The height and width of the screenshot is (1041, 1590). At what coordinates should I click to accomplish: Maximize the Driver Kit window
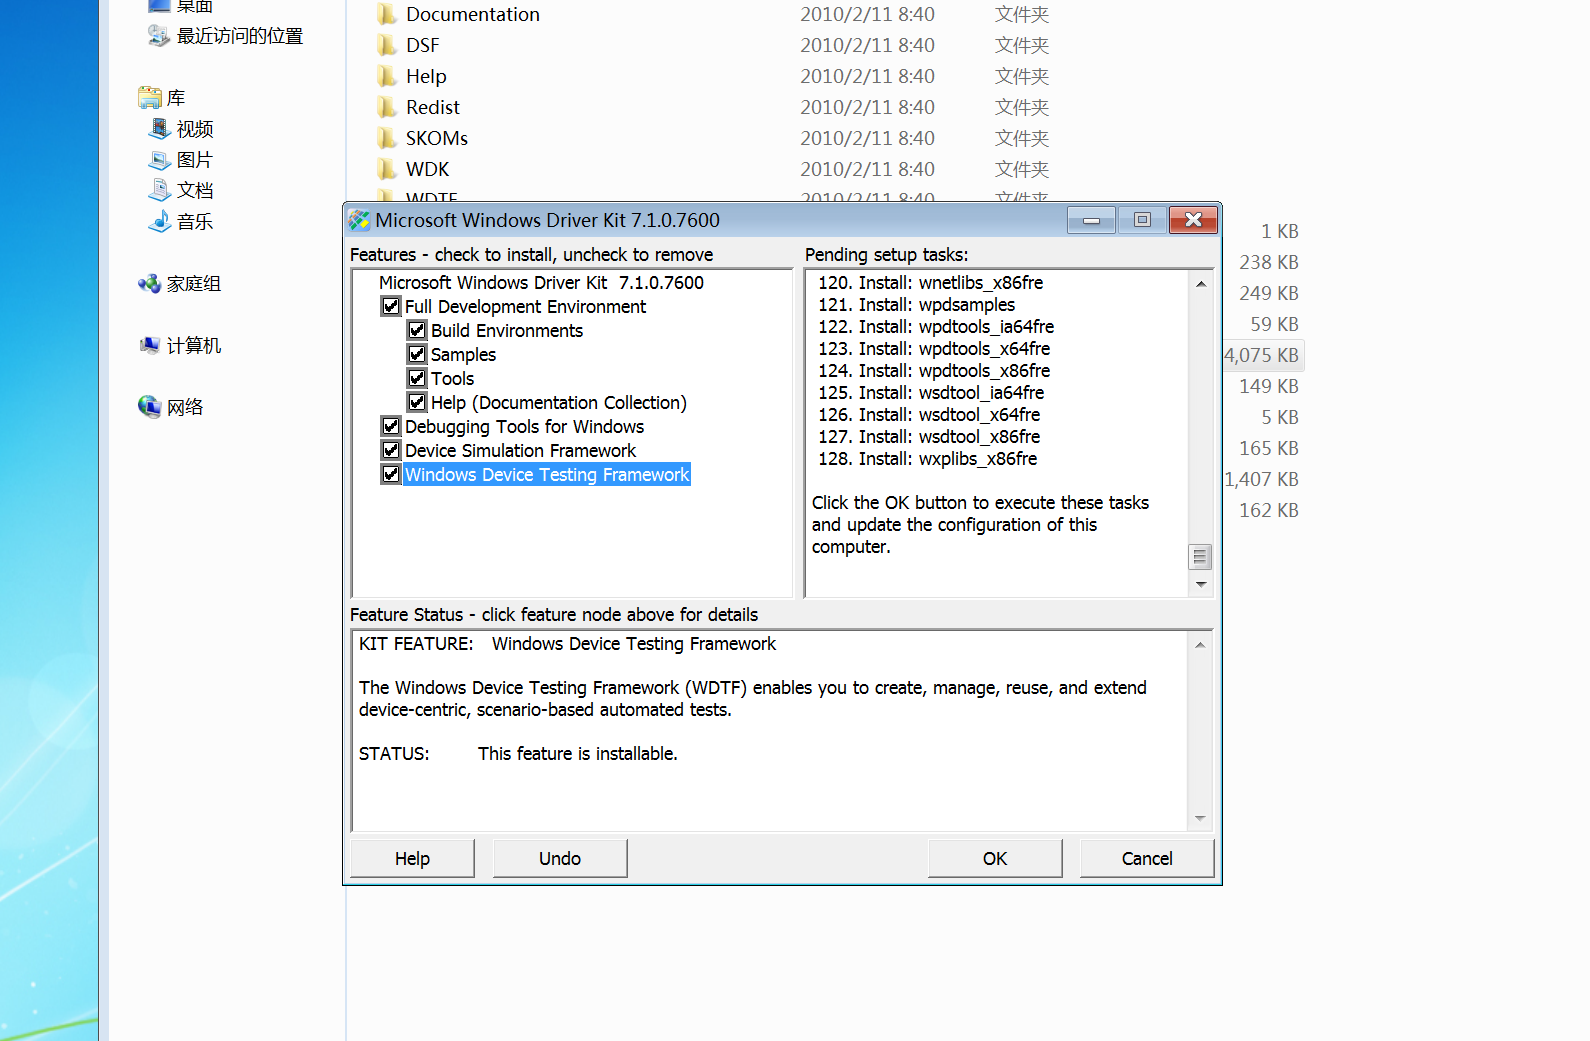(1142, 220)
